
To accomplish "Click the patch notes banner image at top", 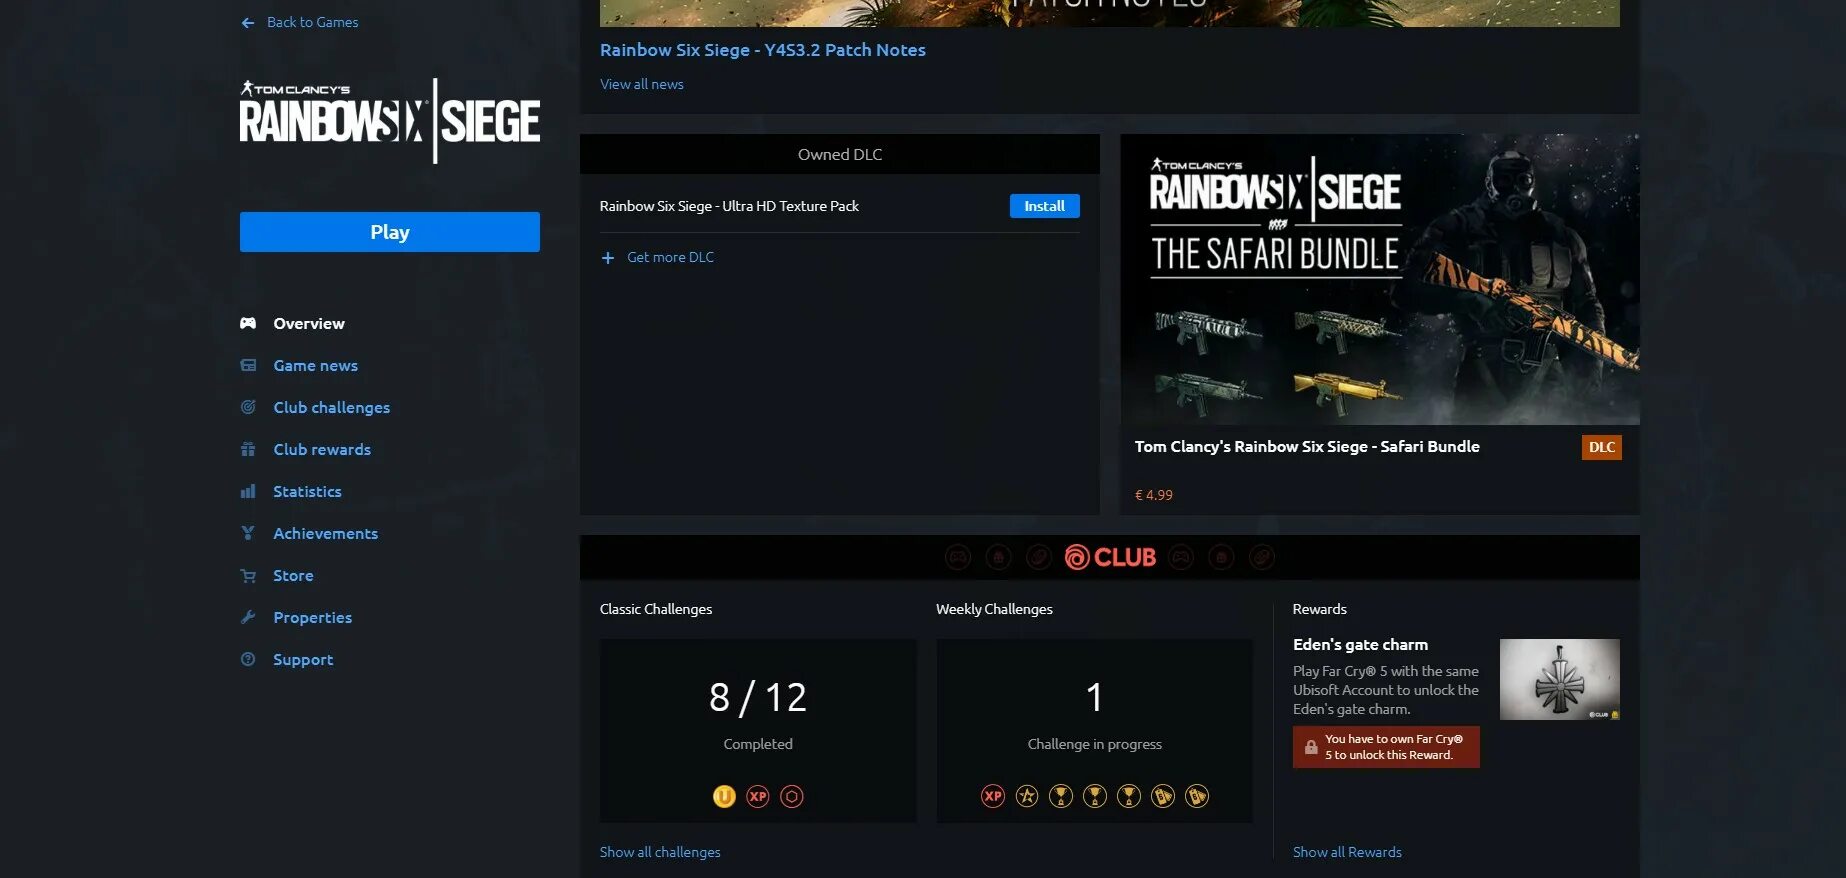I will pos(1110,13).
